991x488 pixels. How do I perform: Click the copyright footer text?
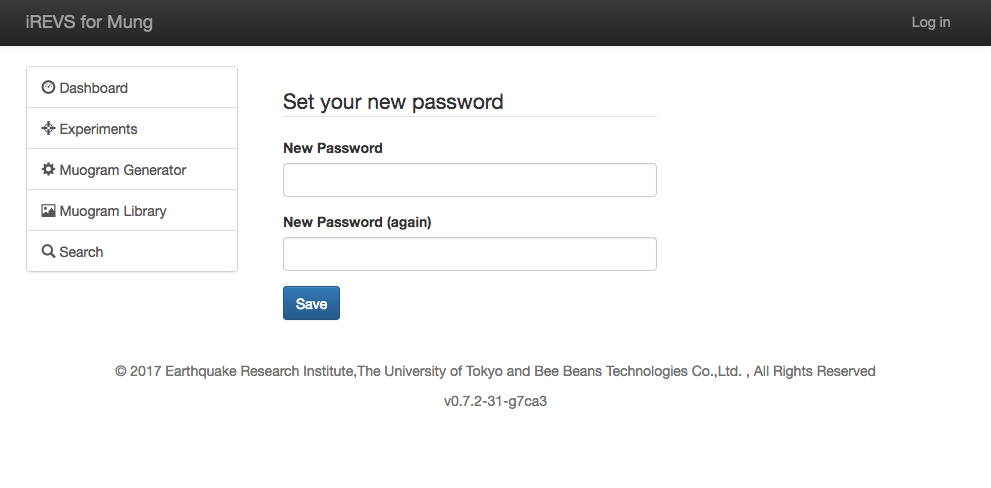pyautogui.click(x=495, y=371)
